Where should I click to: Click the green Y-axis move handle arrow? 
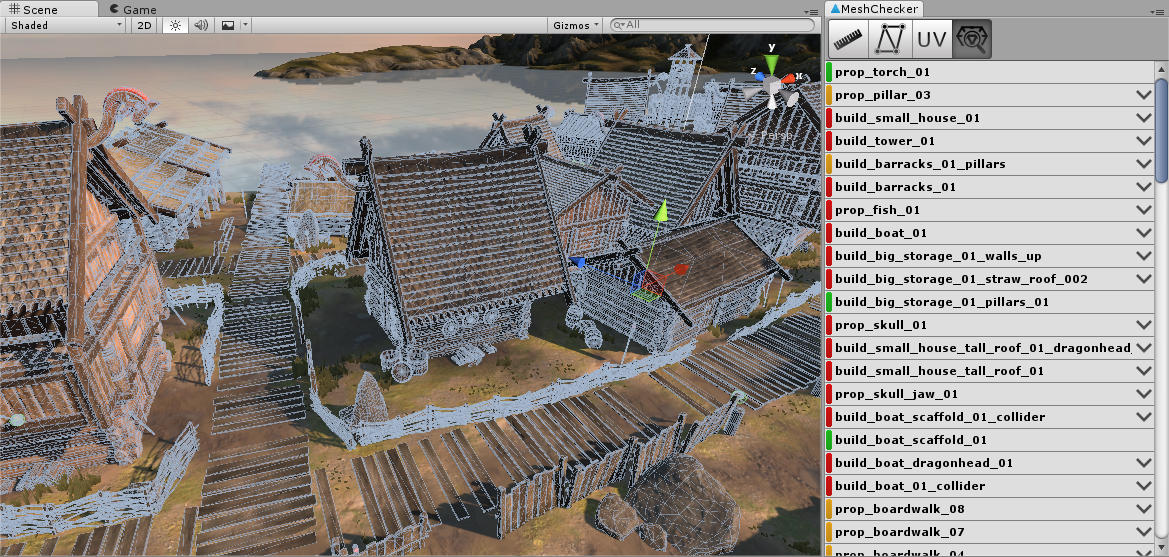click(x=659, y=213)
